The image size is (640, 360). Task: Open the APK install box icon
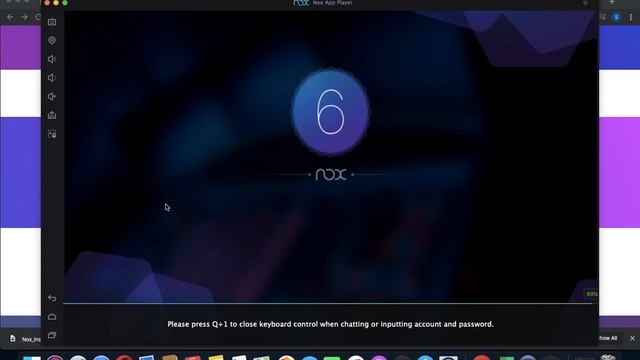click(x=52, y=115)
